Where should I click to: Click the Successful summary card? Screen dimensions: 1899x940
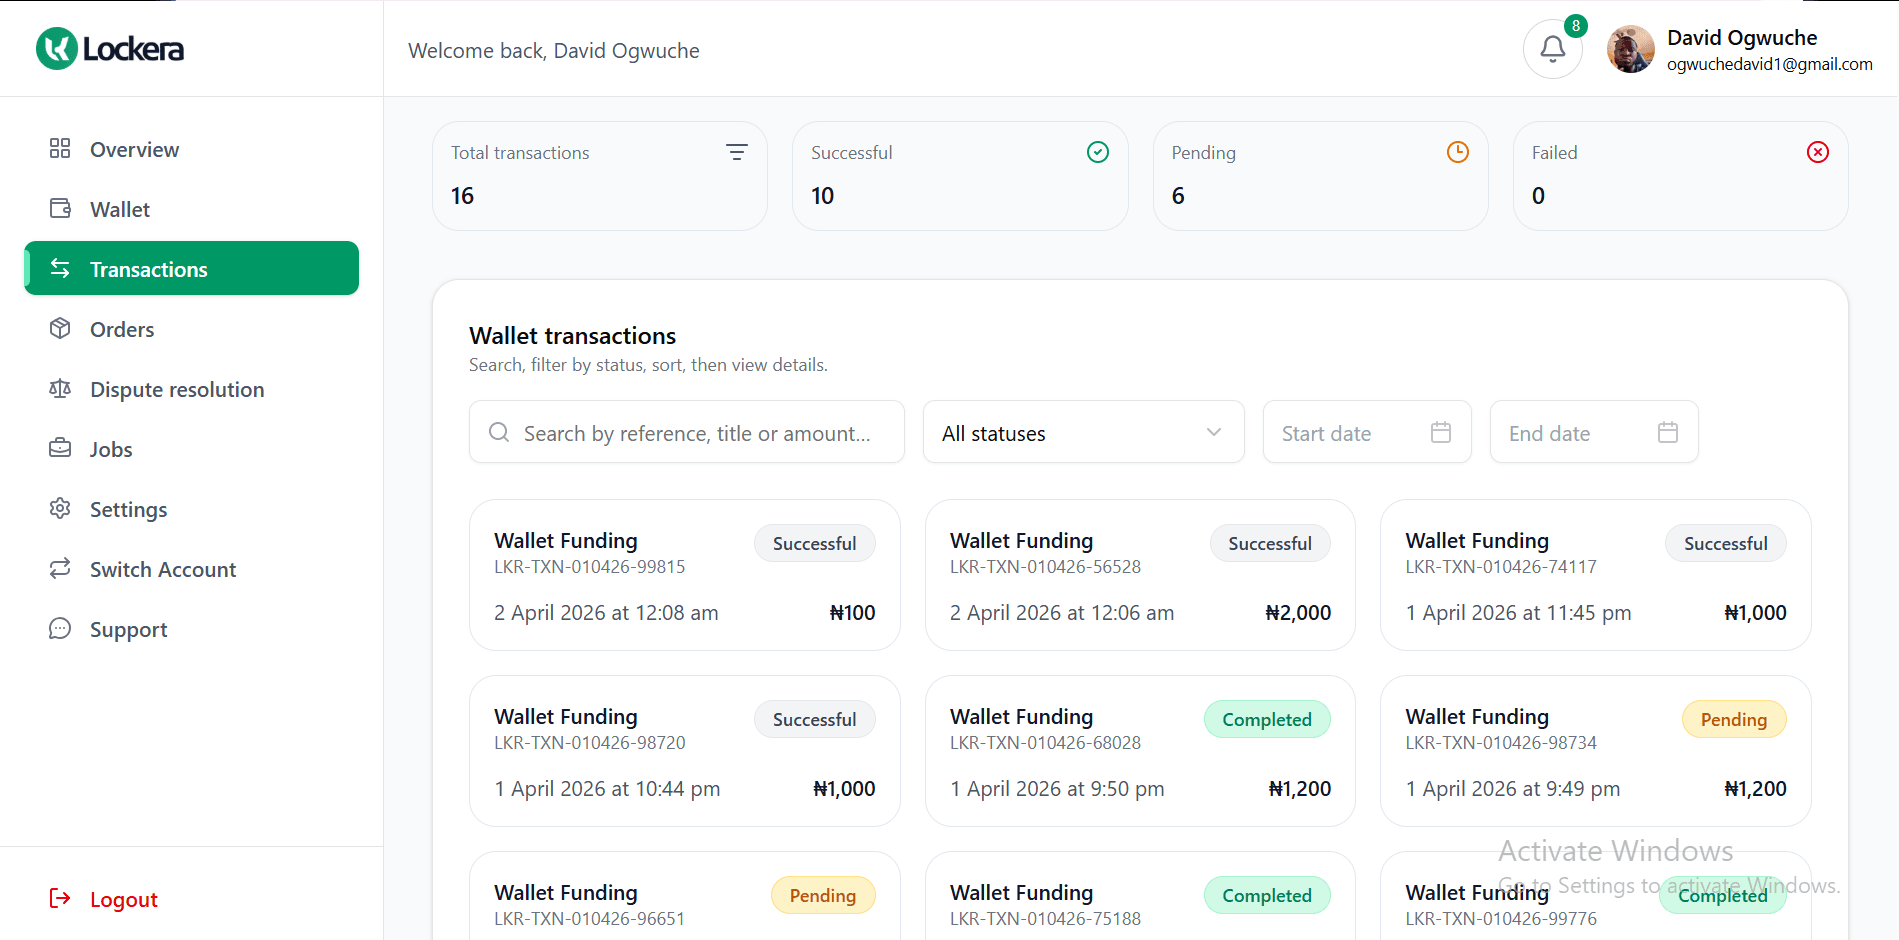(959, 176)
